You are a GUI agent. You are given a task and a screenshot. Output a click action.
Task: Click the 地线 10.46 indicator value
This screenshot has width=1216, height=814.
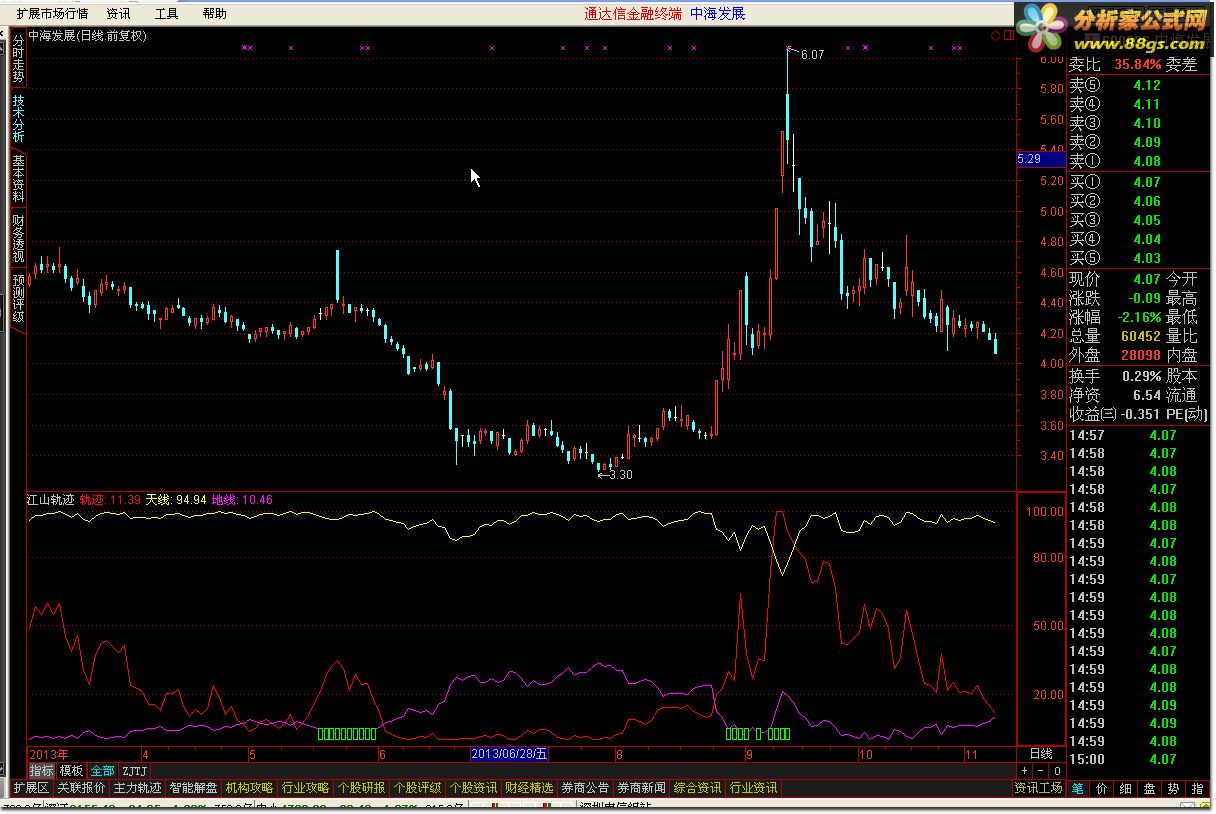[242, 500]
